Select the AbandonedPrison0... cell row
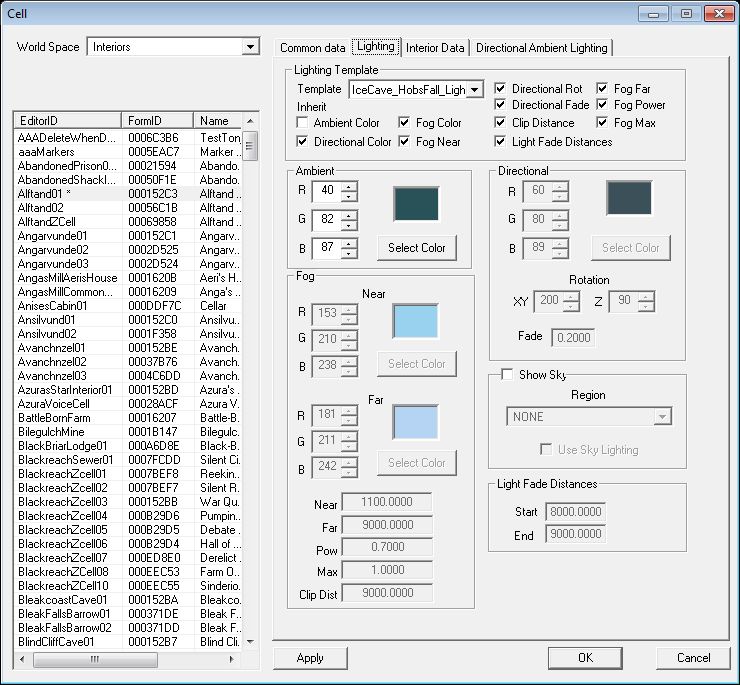This screenshot has width=740, height=685. point(128,166)
